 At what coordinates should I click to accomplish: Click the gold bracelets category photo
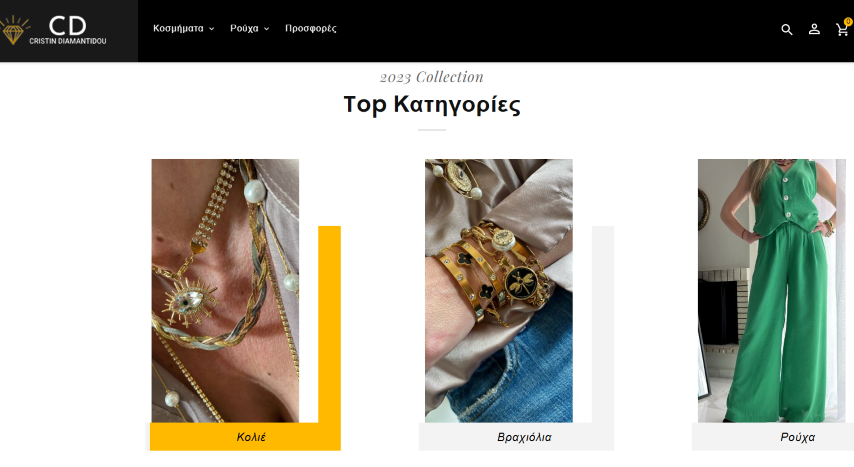click(498, 290)
